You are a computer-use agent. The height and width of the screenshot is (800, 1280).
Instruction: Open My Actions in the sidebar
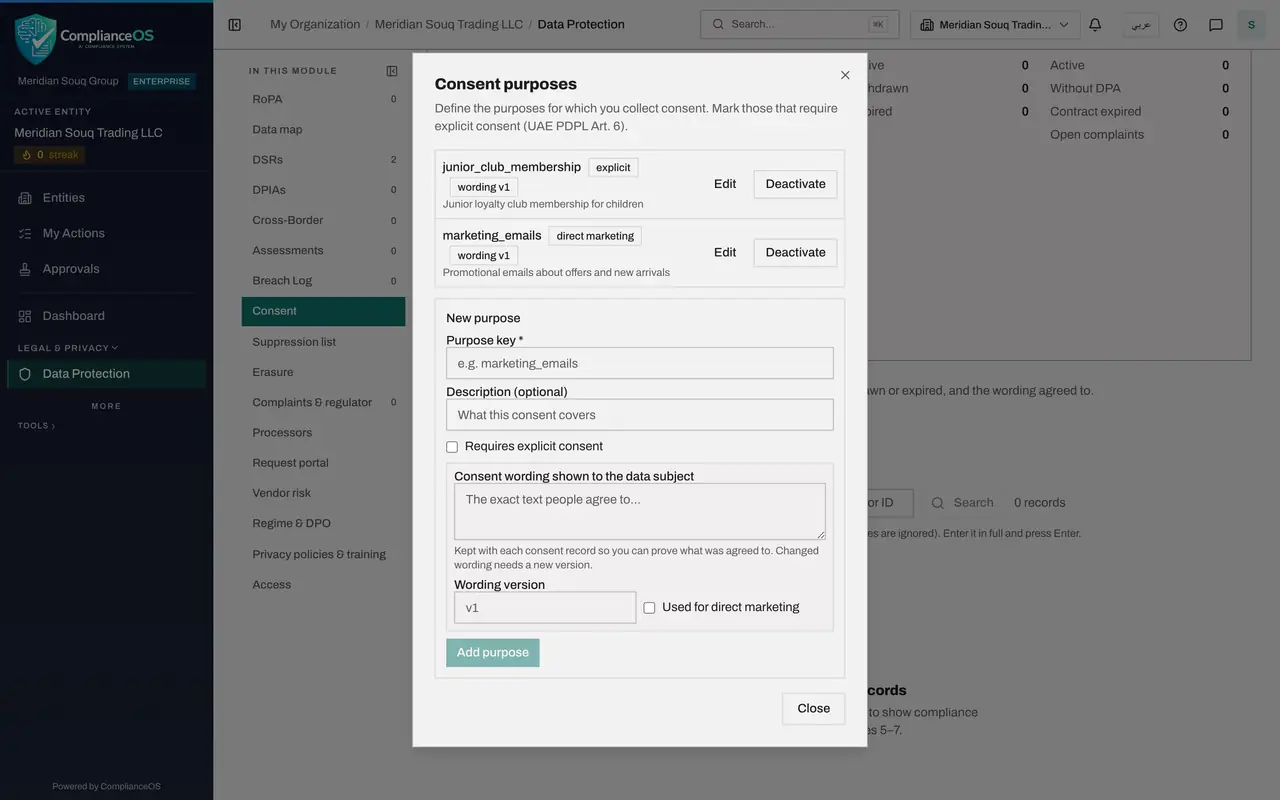click(106, 233)
